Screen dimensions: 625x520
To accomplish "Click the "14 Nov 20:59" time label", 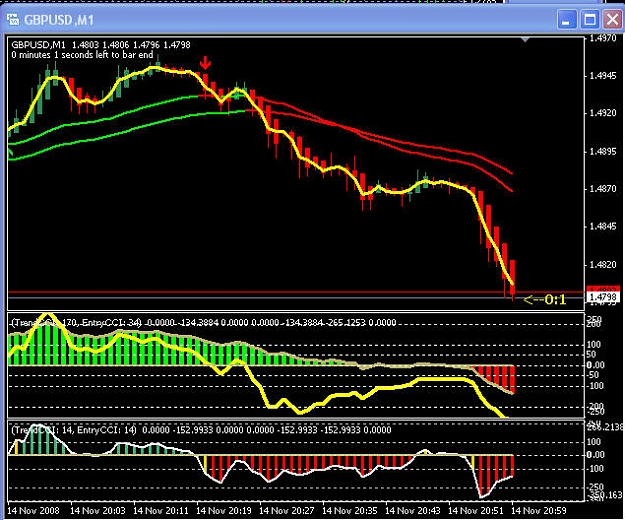I will [539, 510].
